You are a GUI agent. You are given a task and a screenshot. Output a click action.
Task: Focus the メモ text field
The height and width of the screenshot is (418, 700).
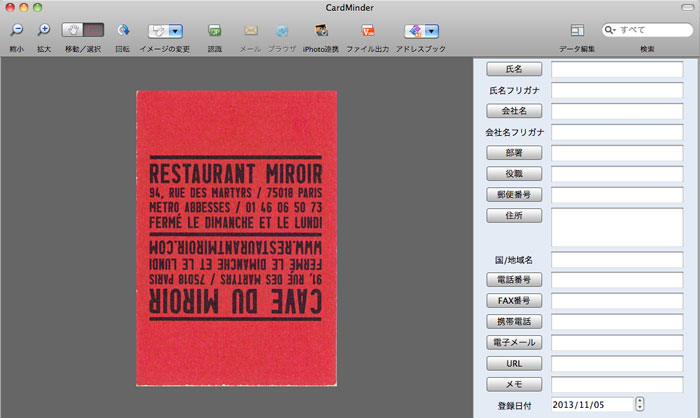coord(617,385)
